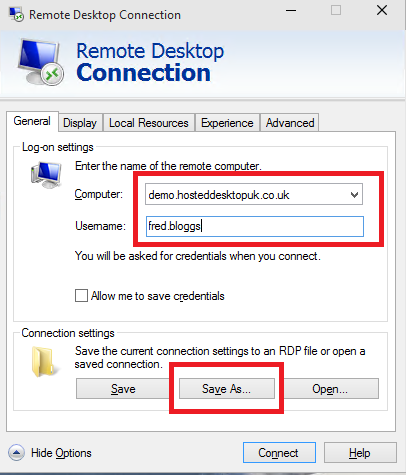Go to the Advanced tab
Screen dimensions: 406x475
pos(290,123)
